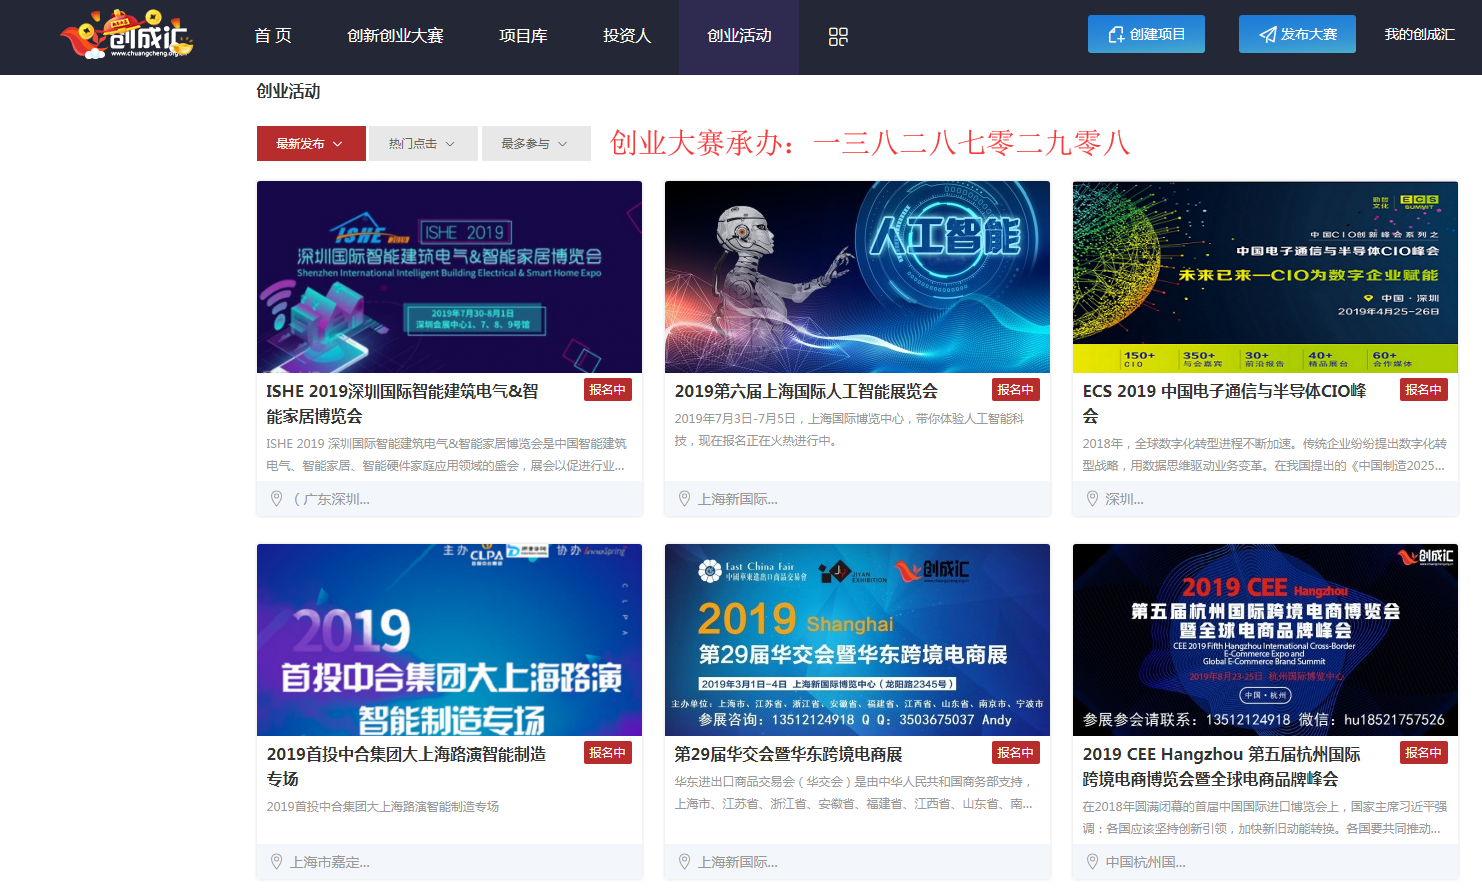Click 报名中 badge on CEE Hangzhou card

pyautogui.click(x=1424, y=753)
